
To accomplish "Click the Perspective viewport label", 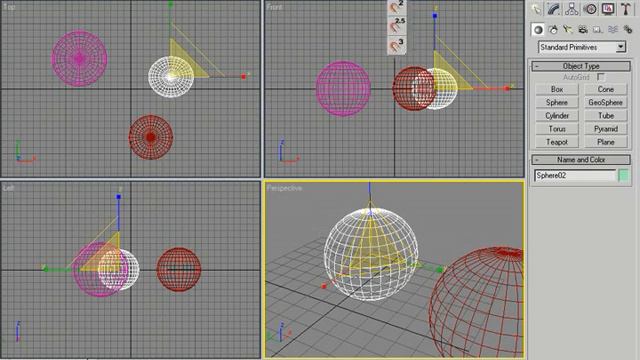I will [x=284, y=188].
